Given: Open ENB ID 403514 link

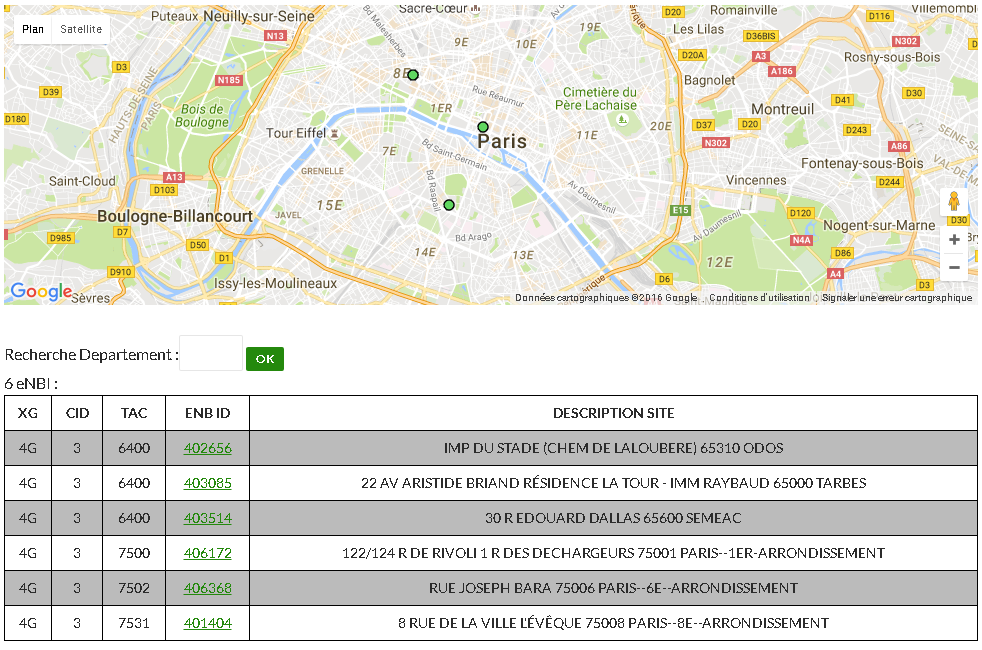Looking at the screenshot, I should [x=207, y=518].
